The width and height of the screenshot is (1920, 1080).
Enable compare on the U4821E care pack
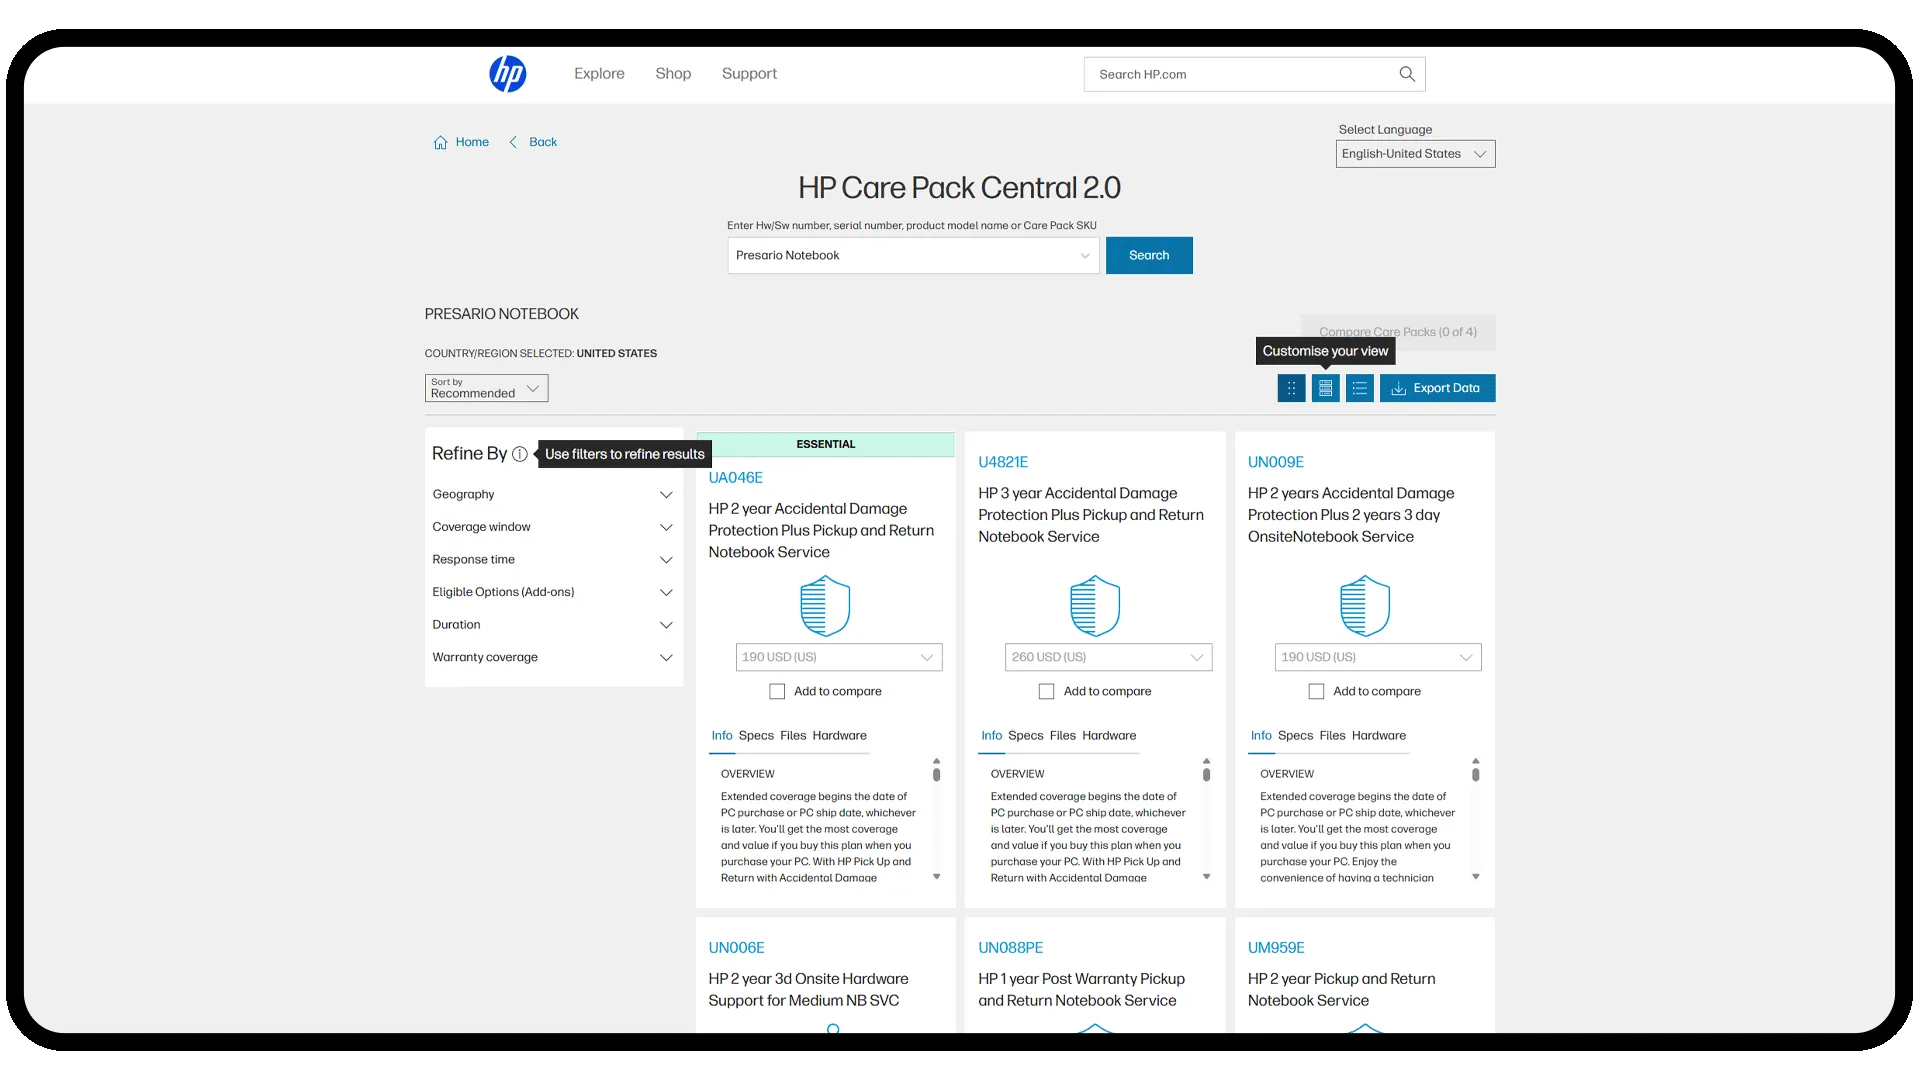(x=1046, y=691)
